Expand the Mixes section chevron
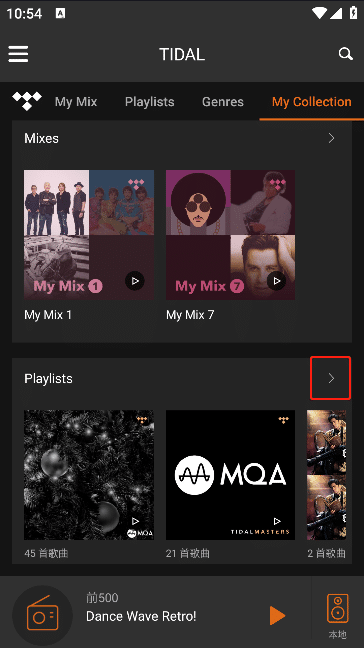364x648 pixels. (331, 138)
